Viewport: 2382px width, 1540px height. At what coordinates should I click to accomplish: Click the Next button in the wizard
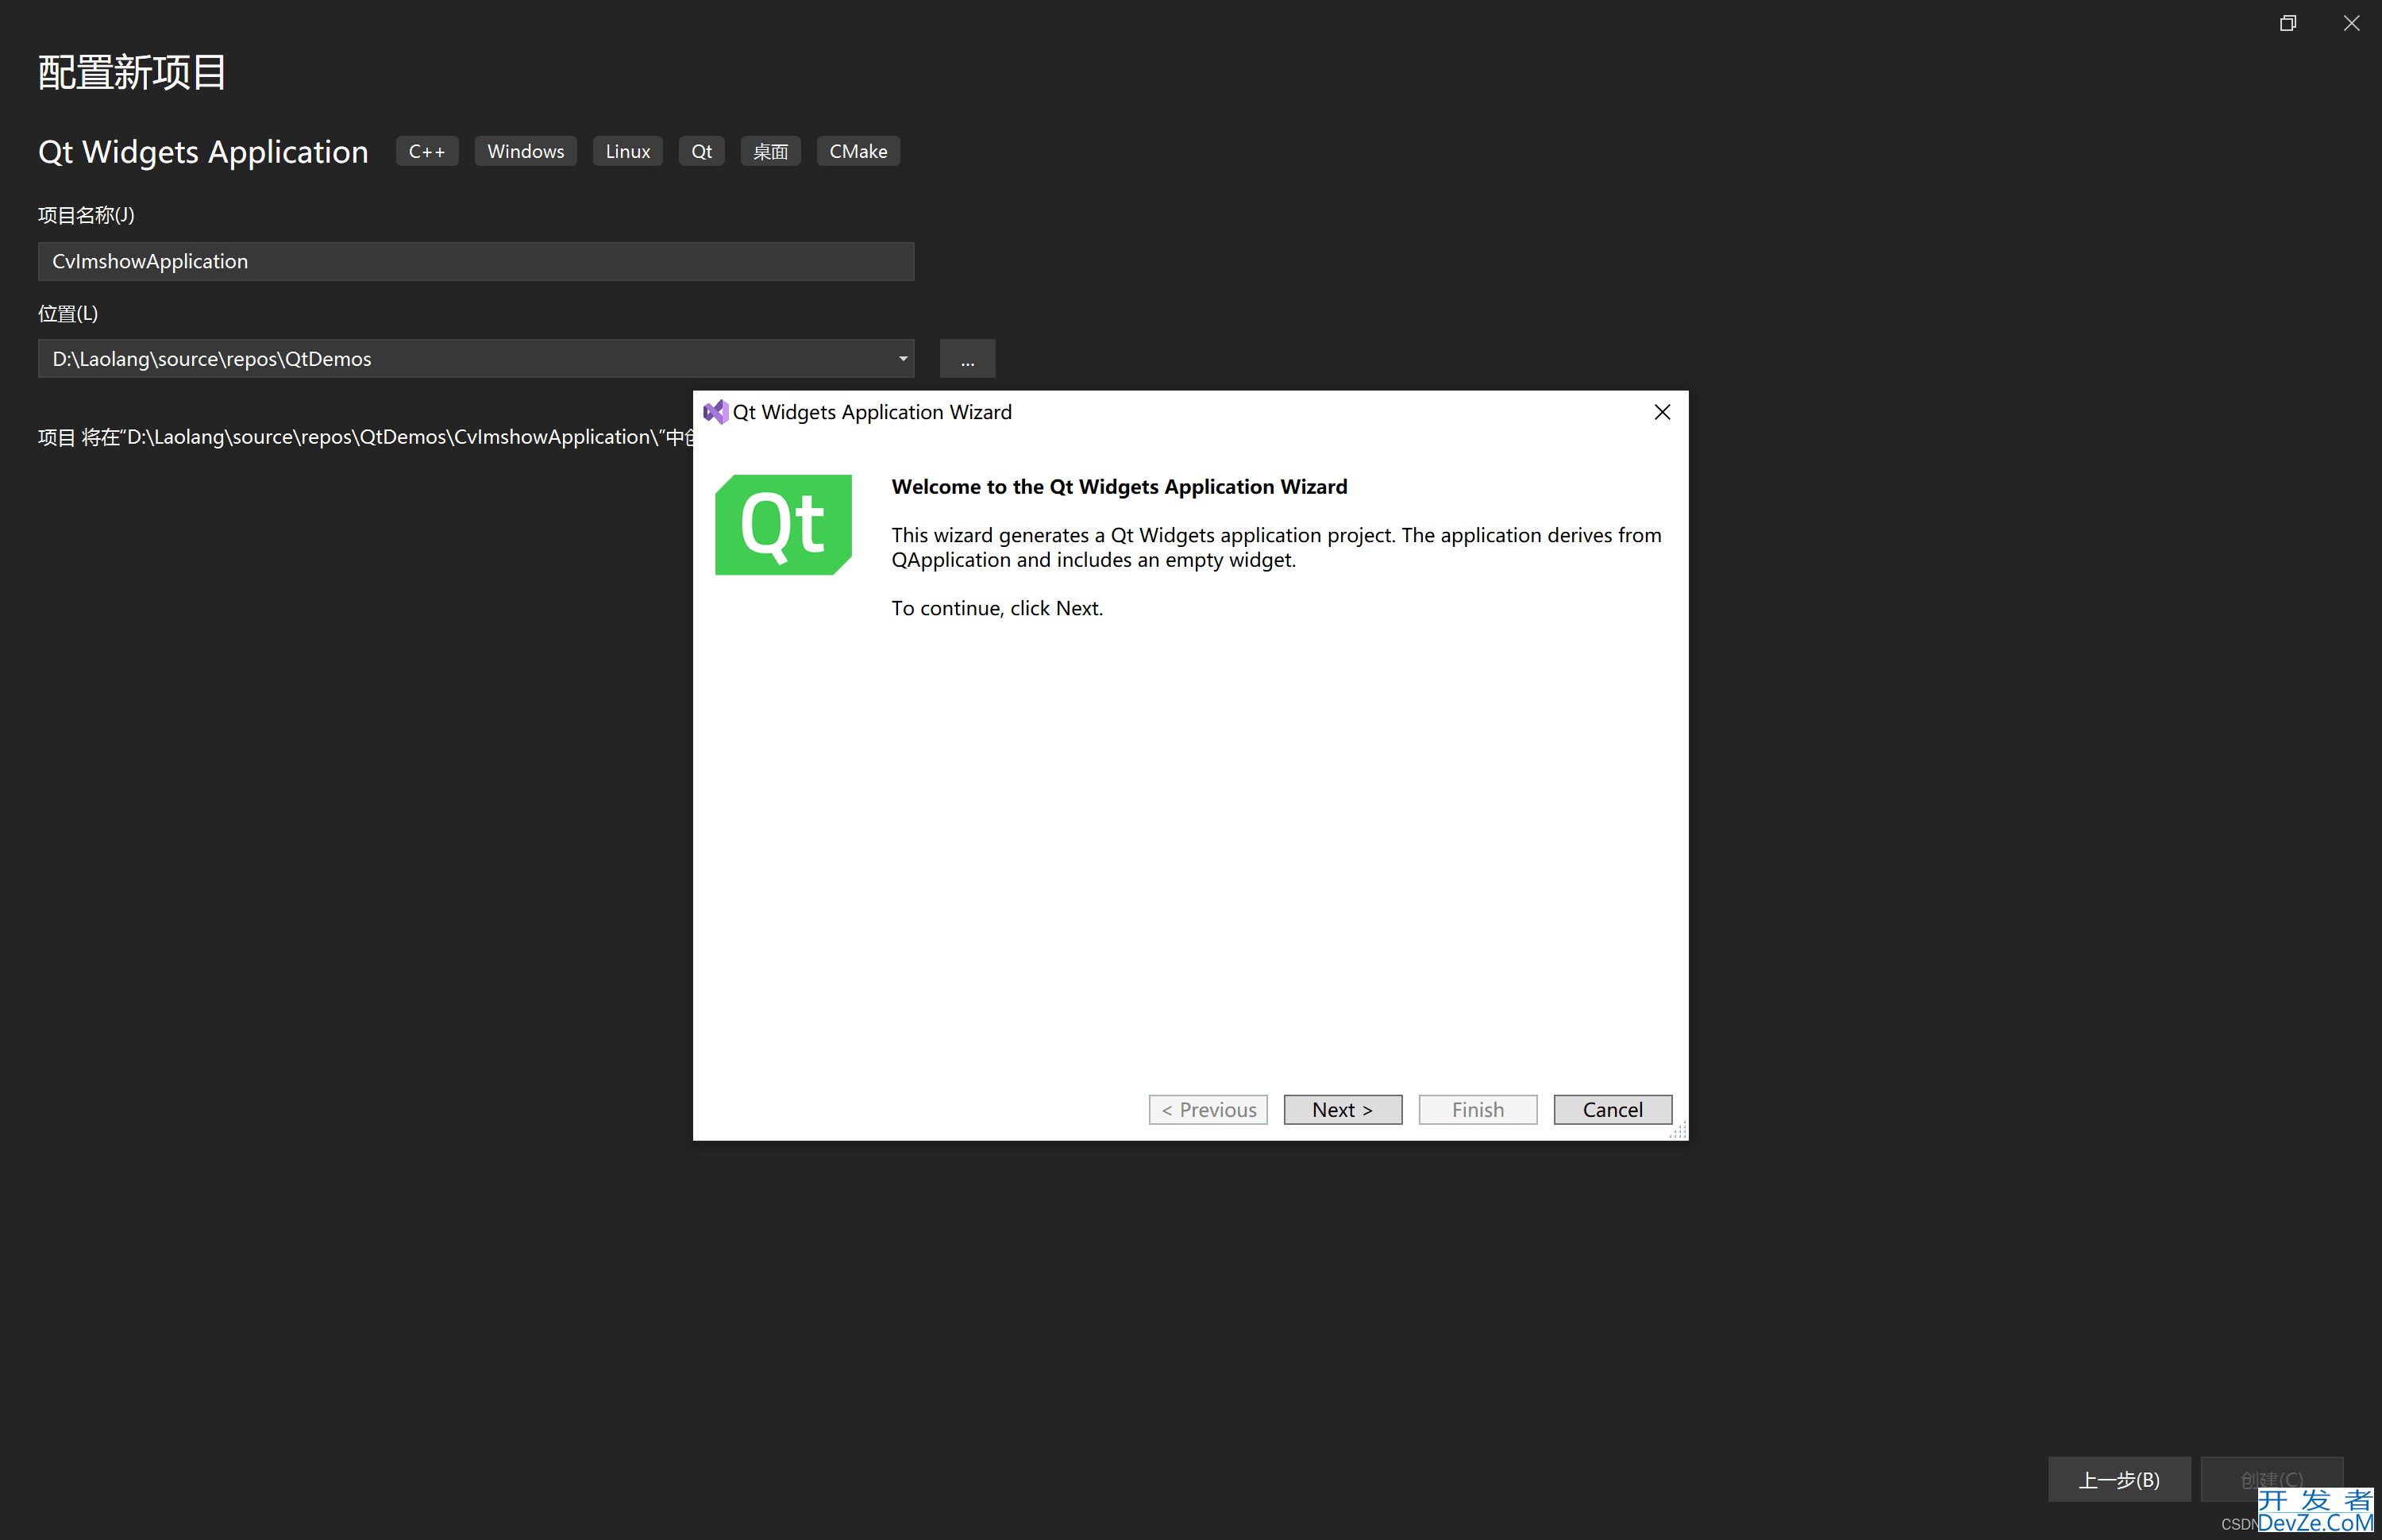pyautogui.click(x=1342, y=1109)
